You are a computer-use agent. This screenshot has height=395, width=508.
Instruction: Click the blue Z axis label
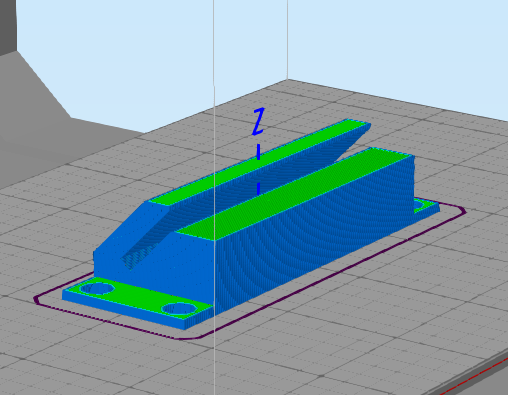click(258, 121)
